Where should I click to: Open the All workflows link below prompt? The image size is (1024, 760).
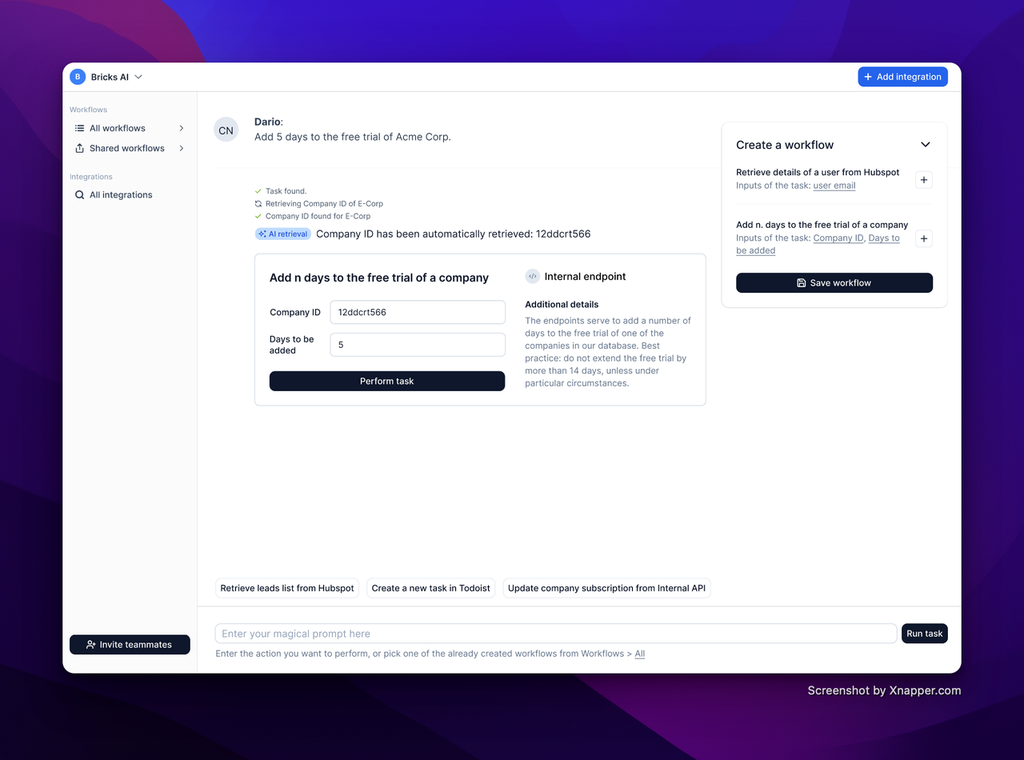(x=639, y=654)
